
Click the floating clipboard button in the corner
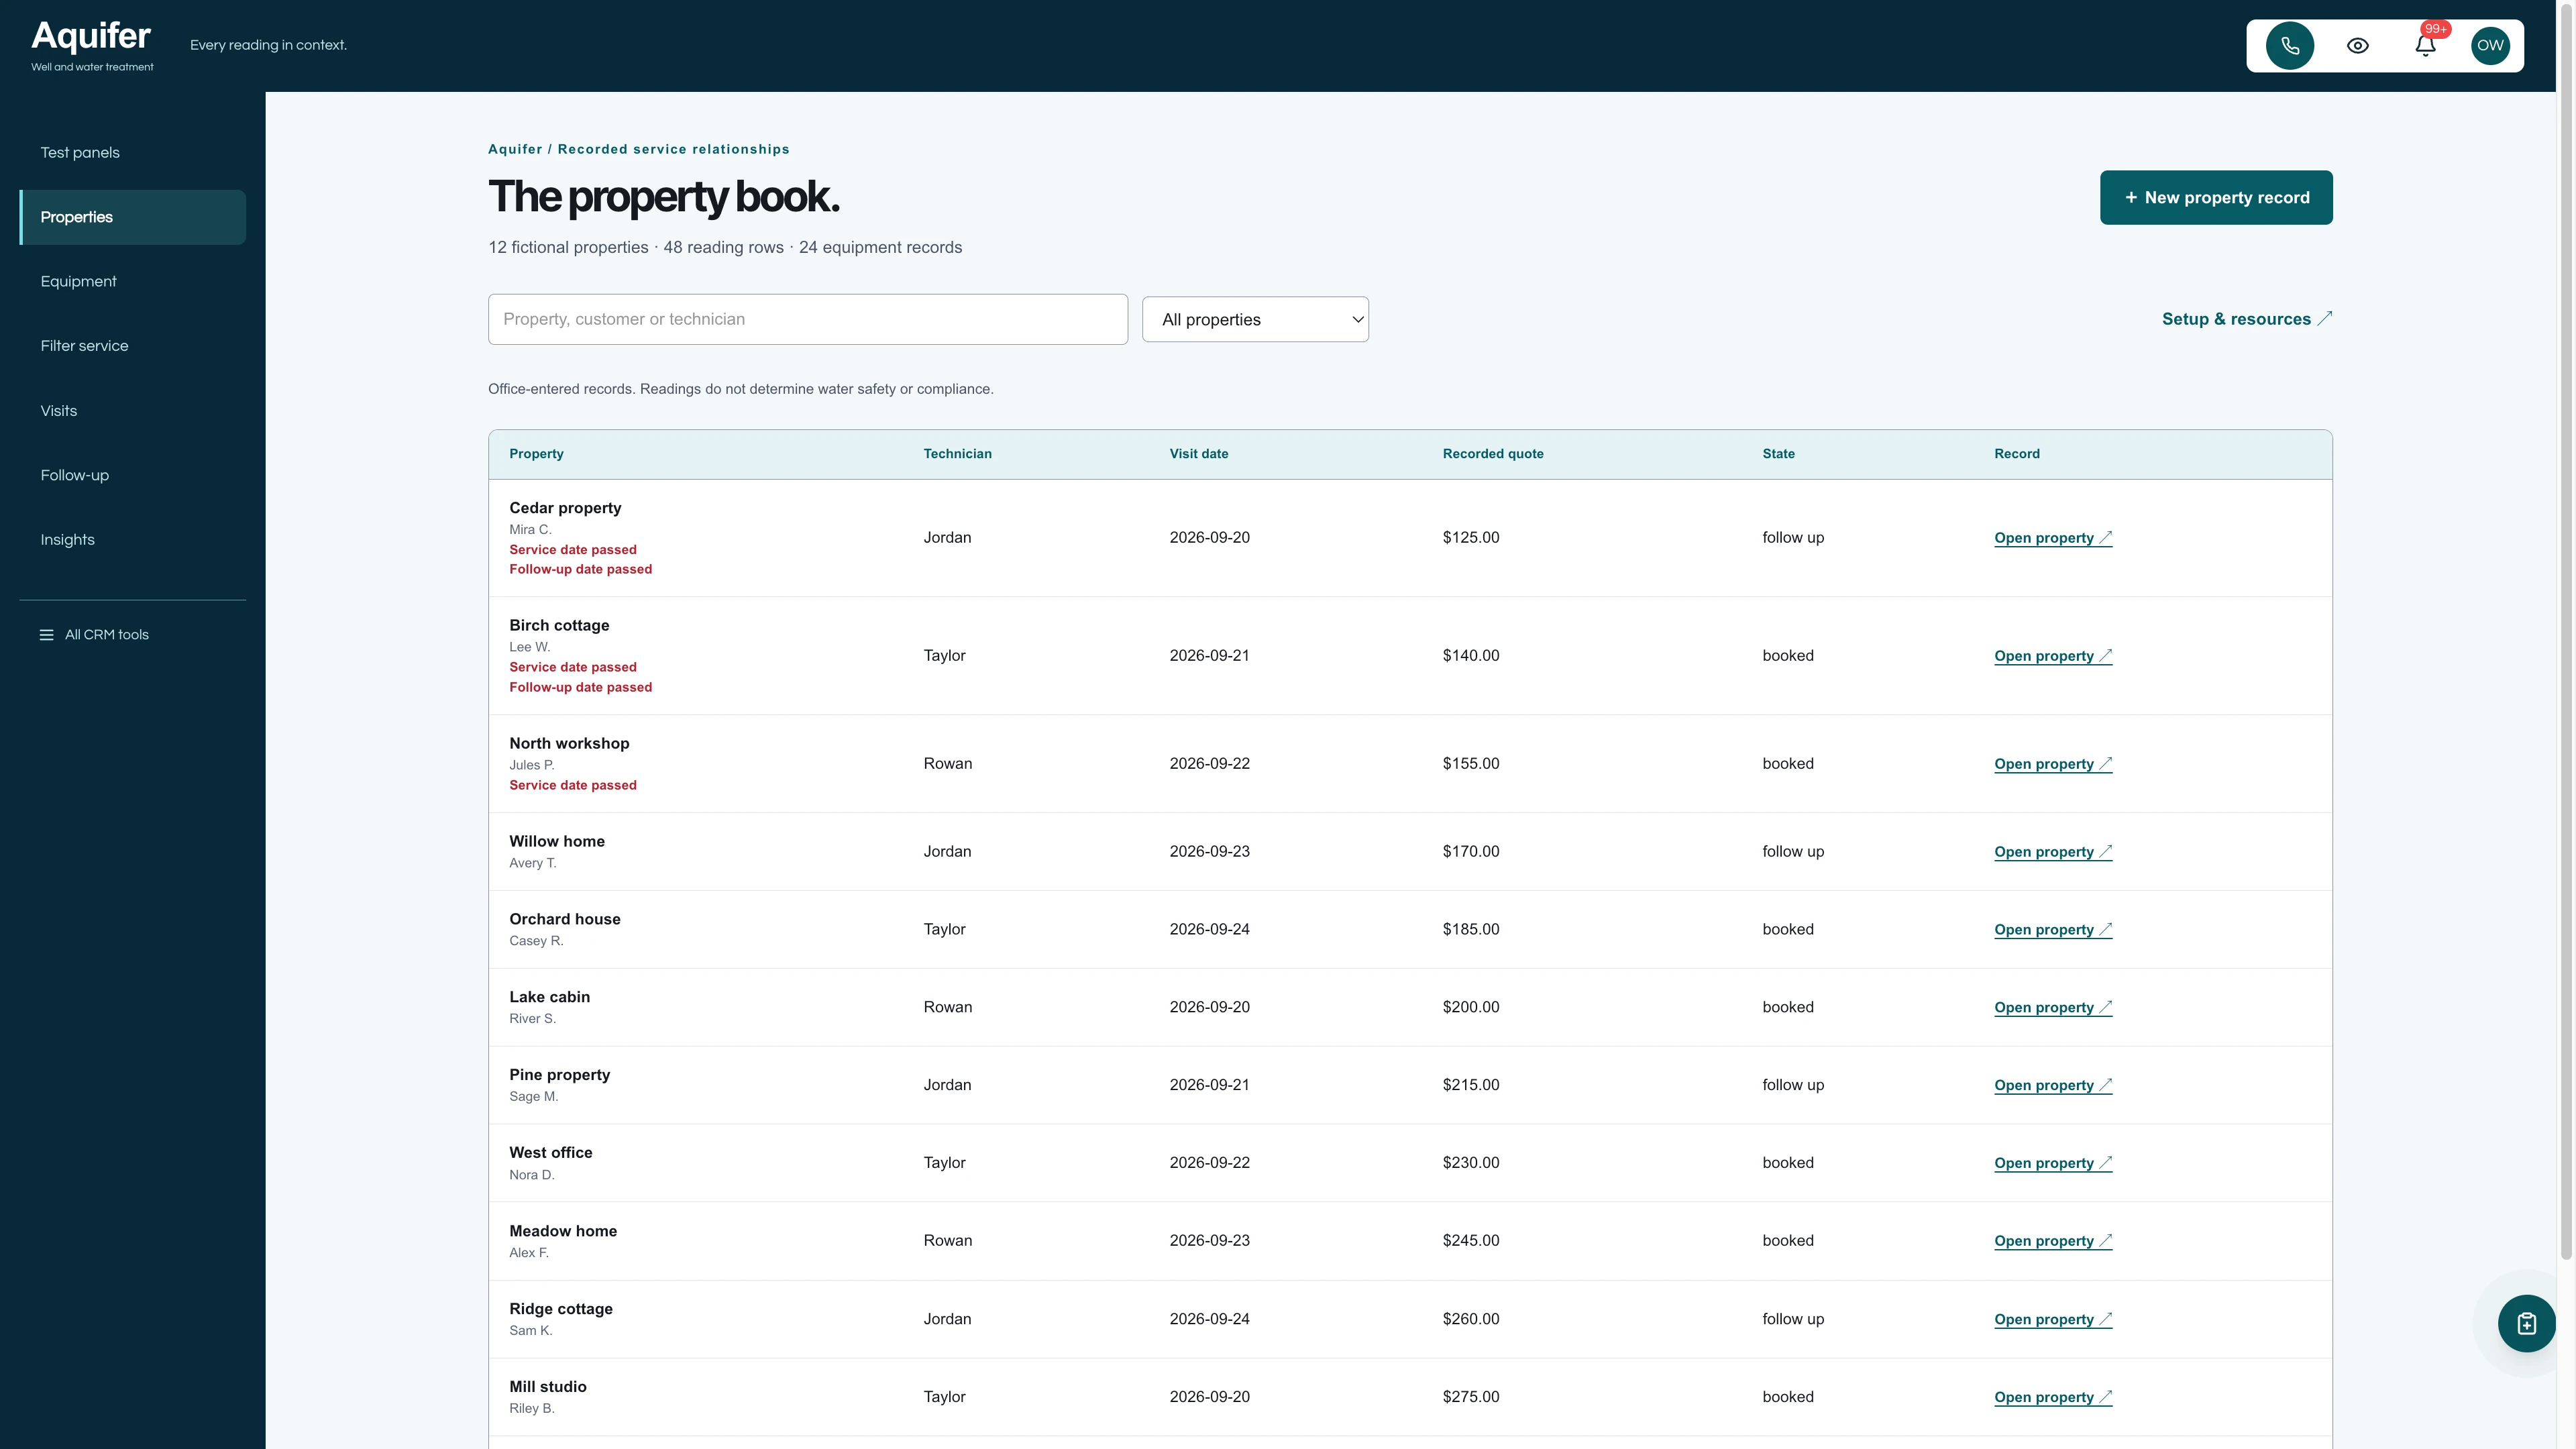[x=2526, y=1323]
